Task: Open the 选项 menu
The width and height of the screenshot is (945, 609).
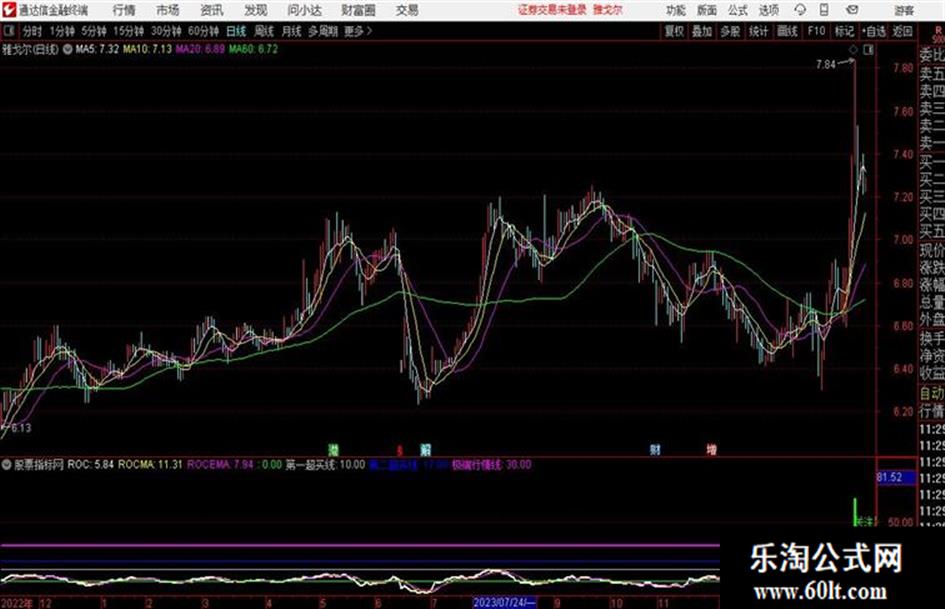Action: point(768,10)
